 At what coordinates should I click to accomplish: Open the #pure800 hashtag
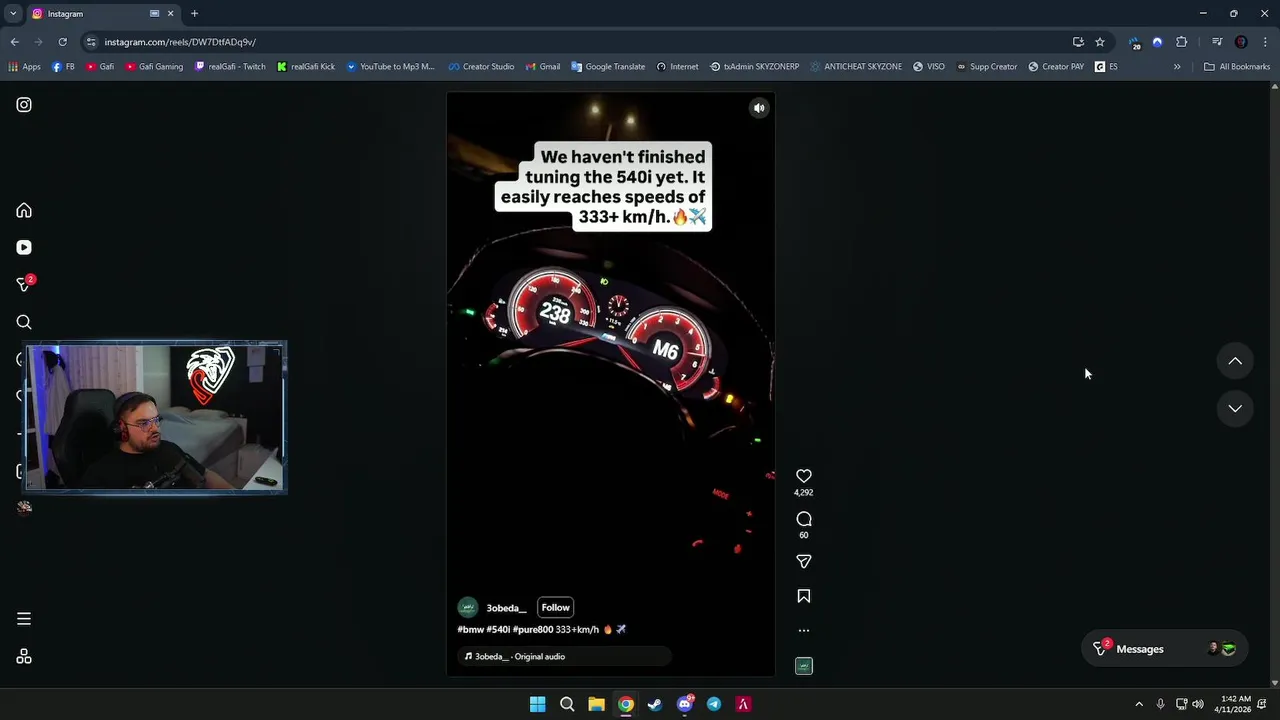click(x=533, y=630)
